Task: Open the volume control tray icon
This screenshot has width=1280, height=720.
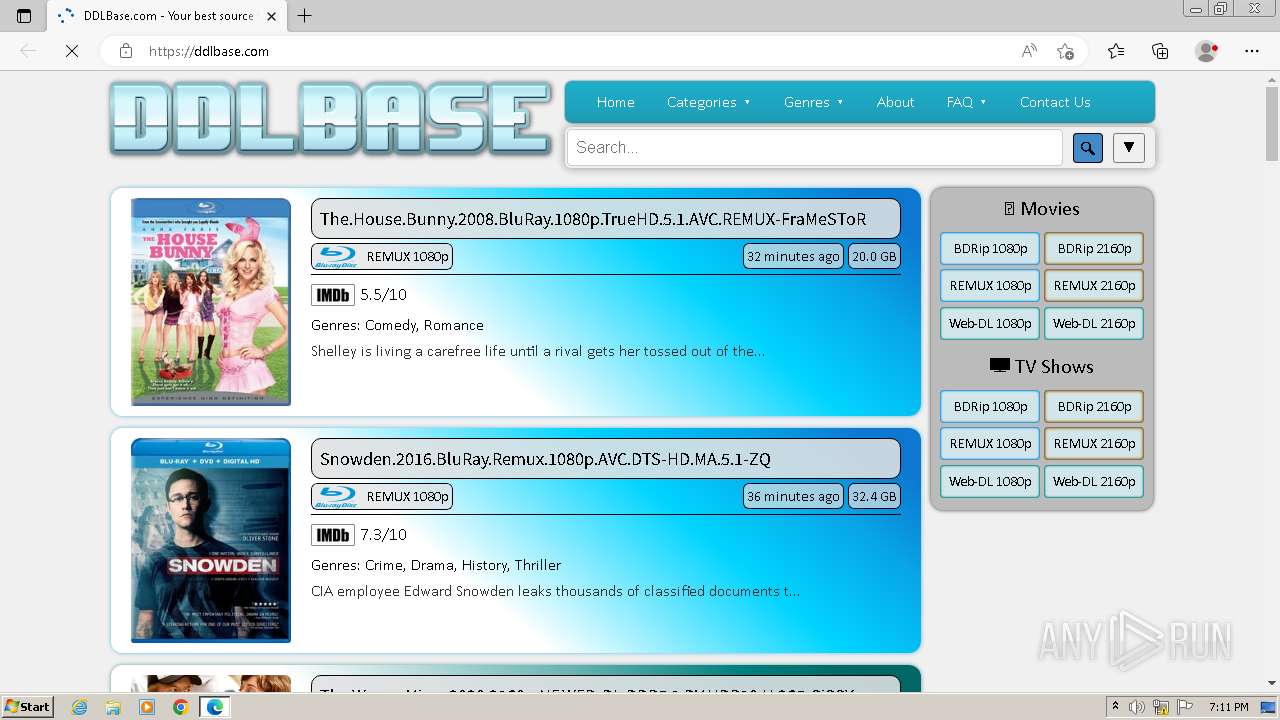Action: point(1137,707)
